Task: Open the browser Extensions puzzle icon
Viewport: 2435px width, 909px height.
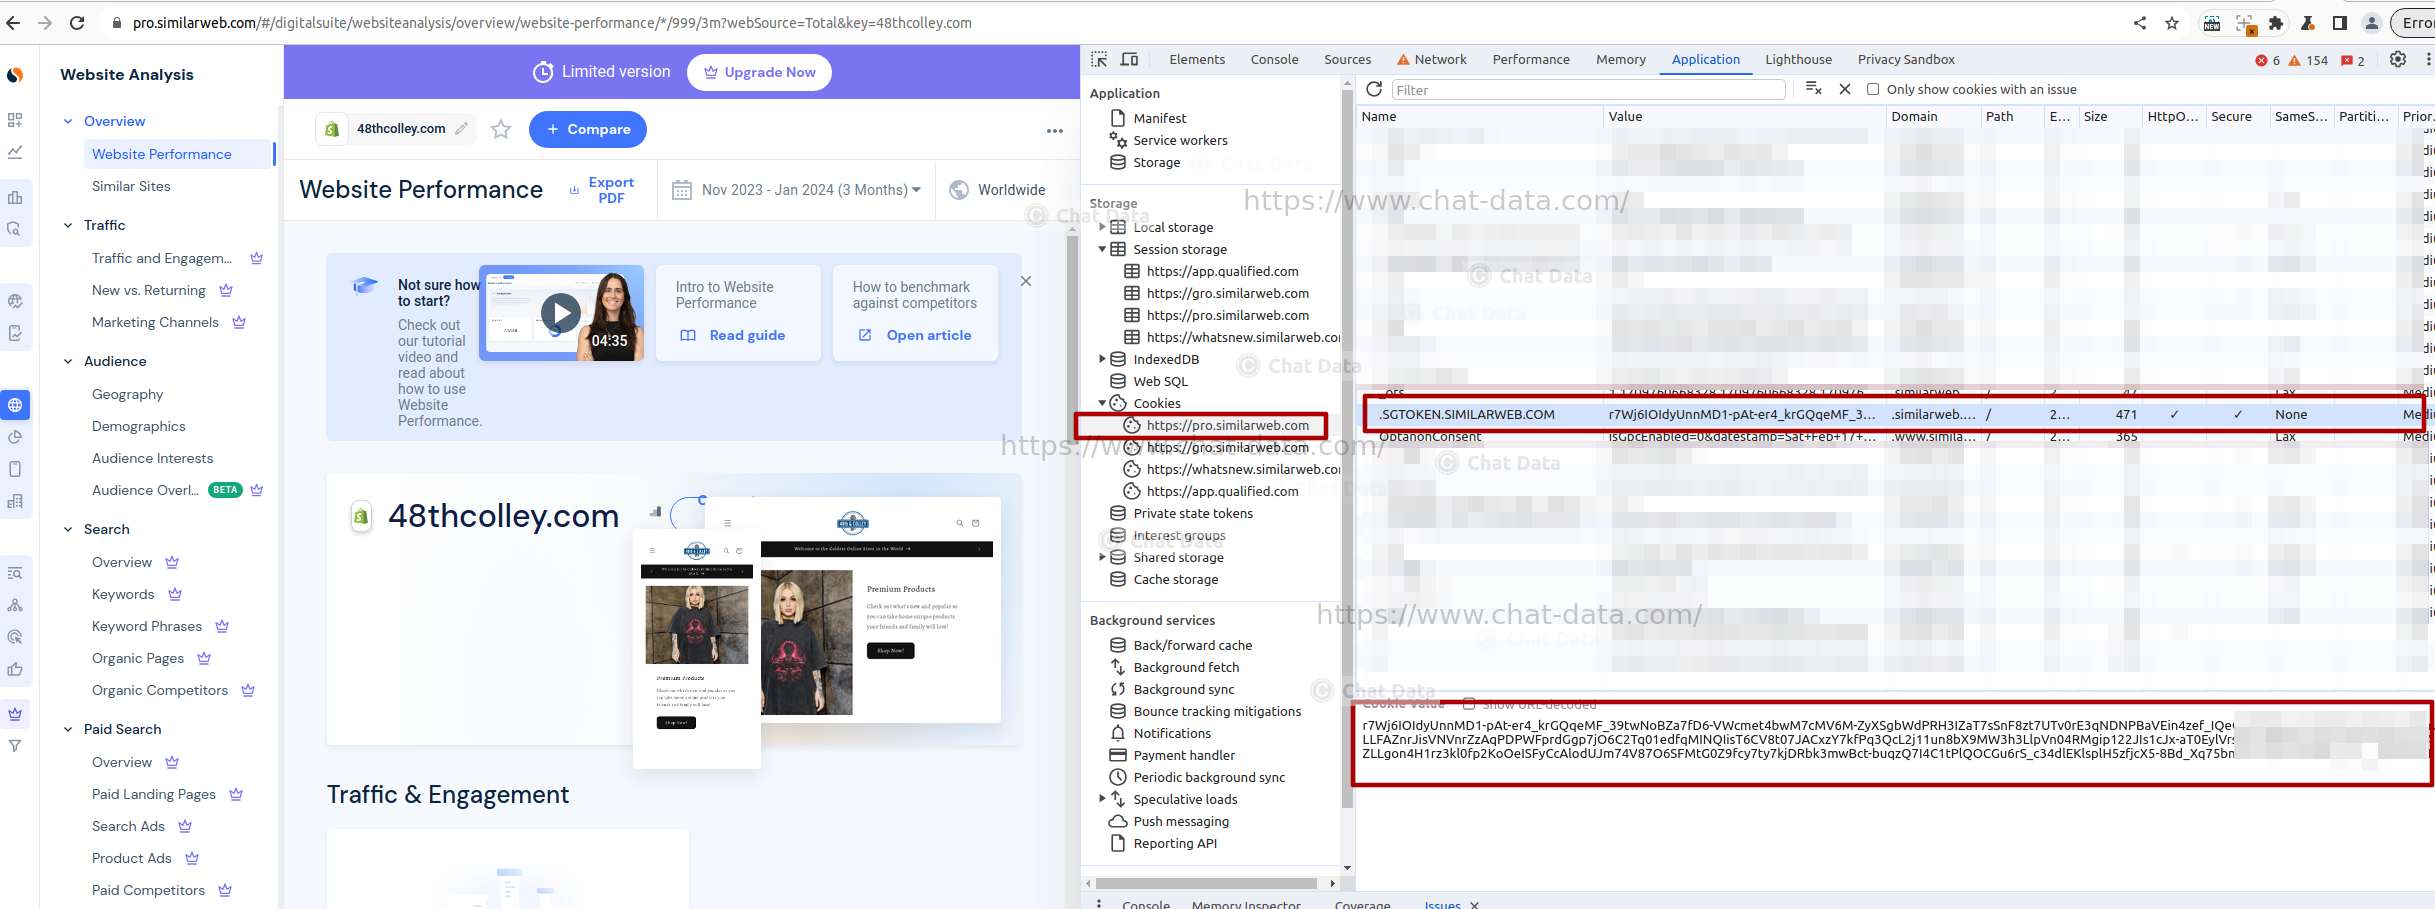Action: pyautogui.click(x=2276, y=23)
